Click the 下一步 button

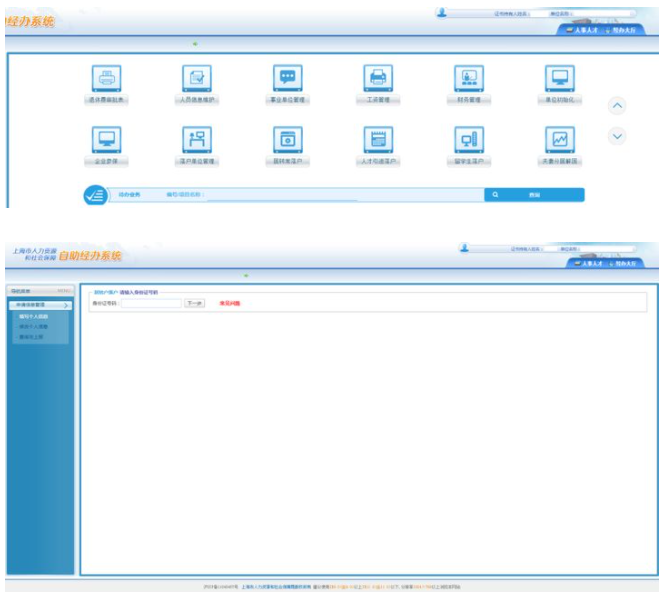[195, 303]
